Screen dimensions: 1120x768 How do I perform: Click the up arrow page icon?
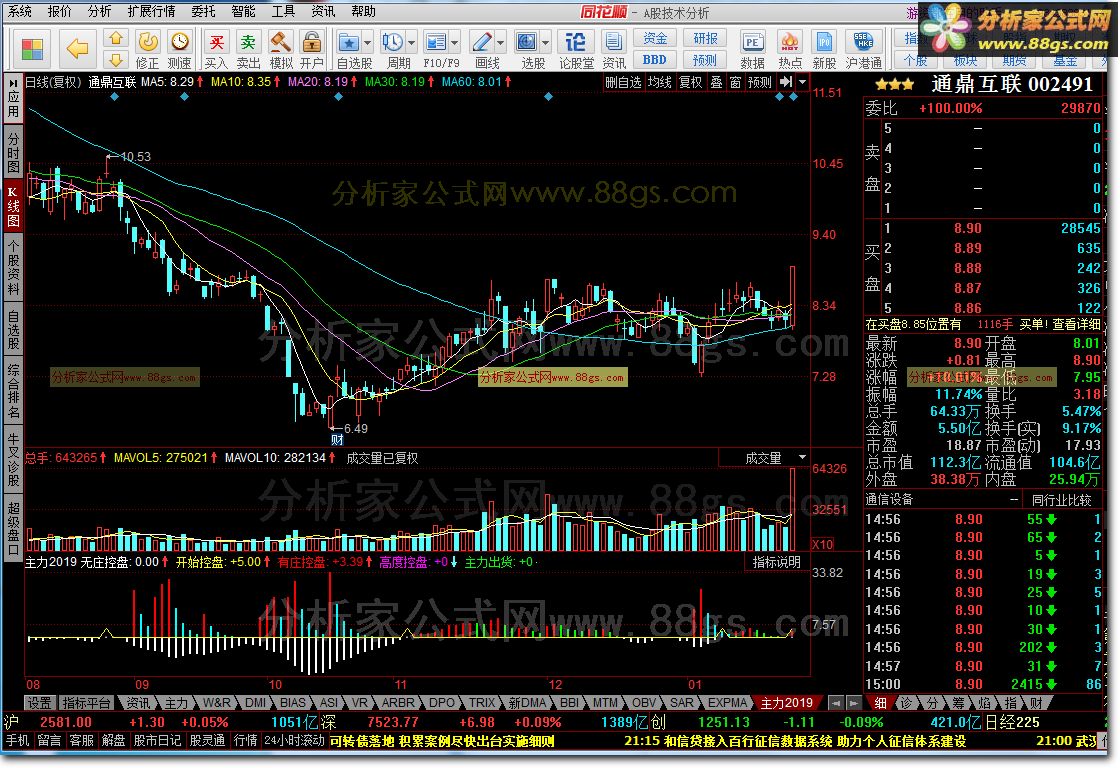click(x=115, y=38)
